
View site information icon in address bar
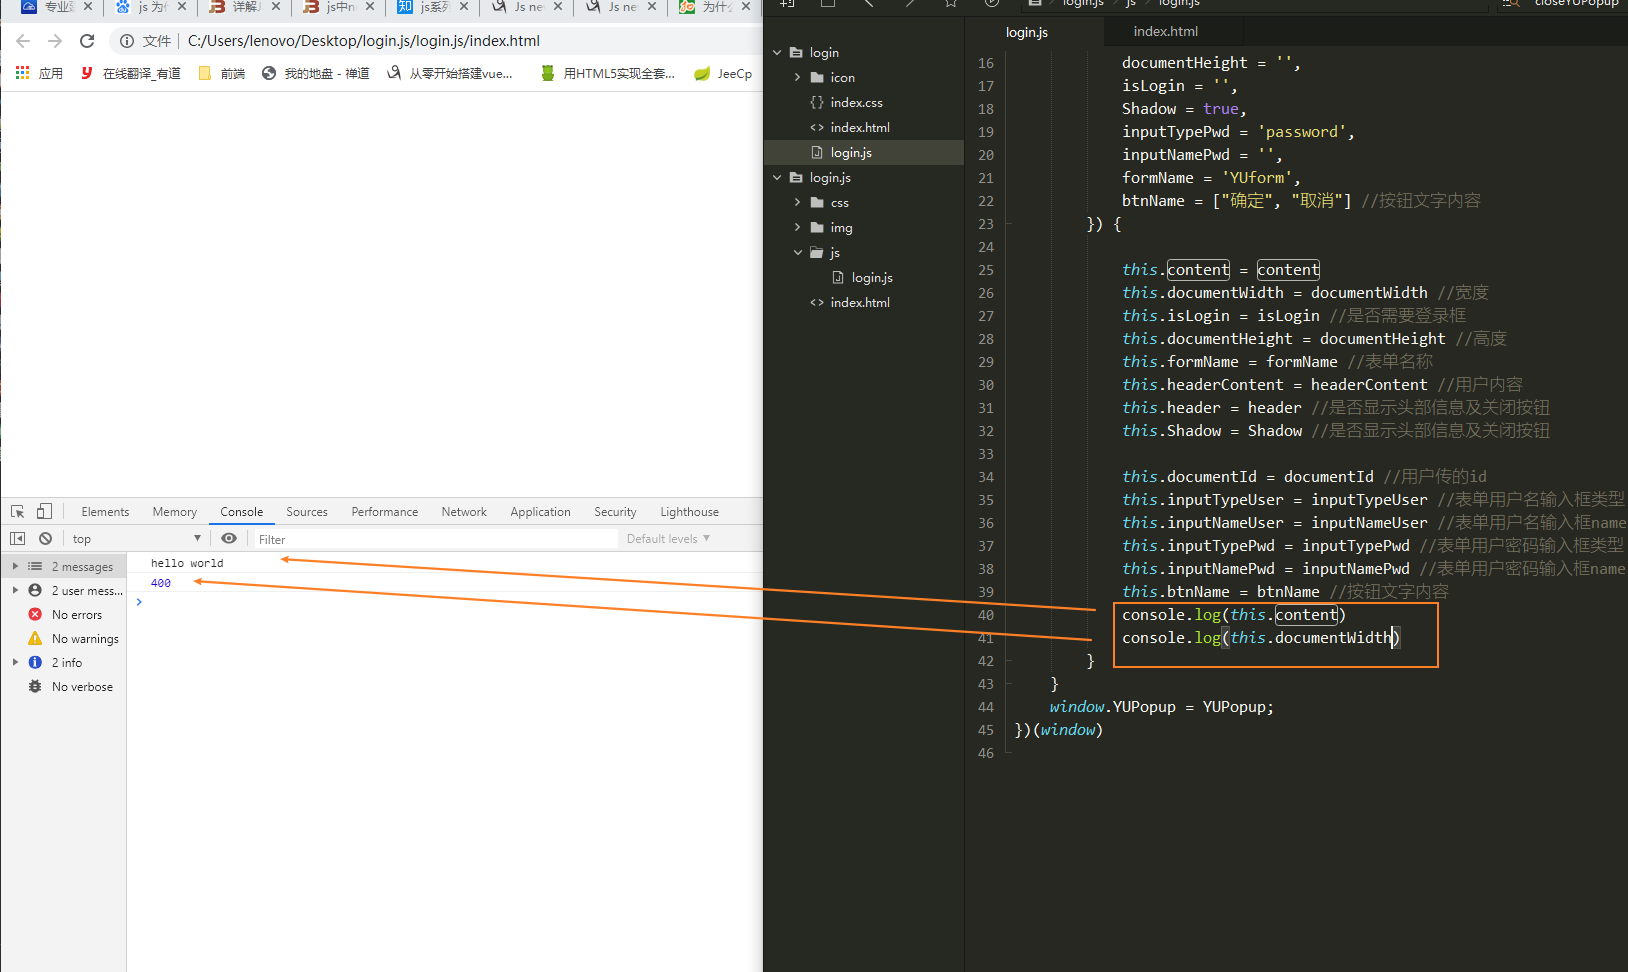(x=127, y=41)
